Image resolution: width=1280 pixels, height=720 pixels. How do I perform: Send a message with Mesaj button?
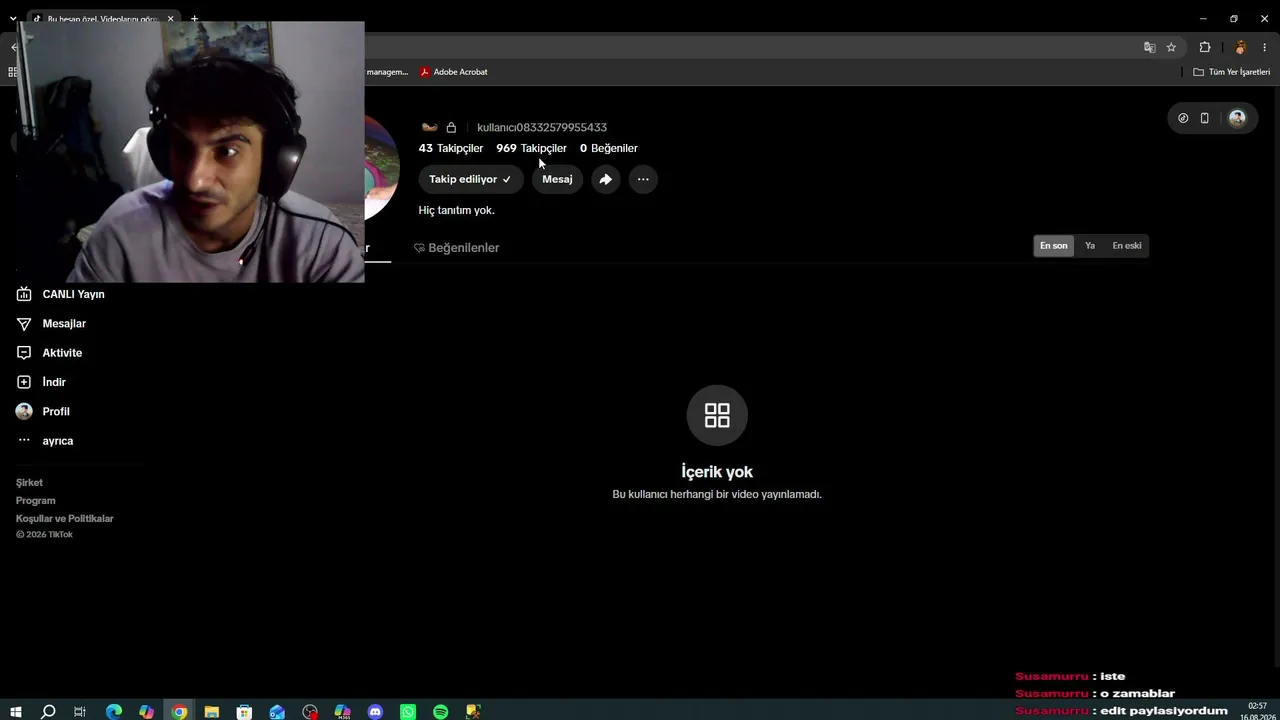pos(557,179)
